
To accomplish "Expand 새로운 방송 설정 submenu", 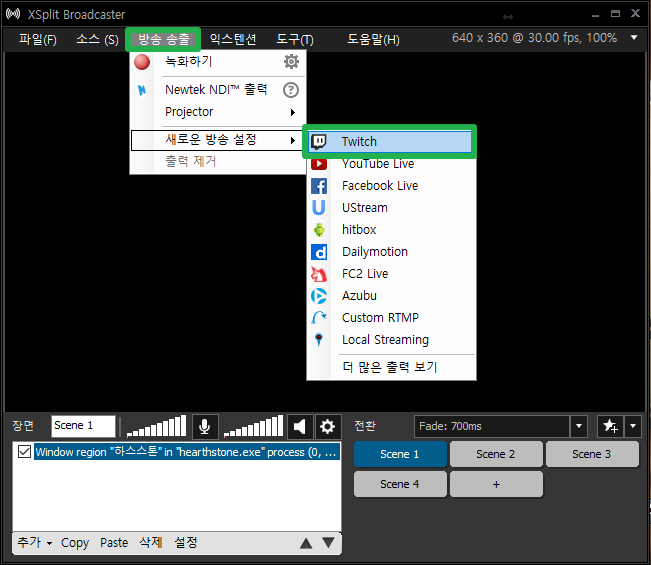I will click(x=218, y=140).
